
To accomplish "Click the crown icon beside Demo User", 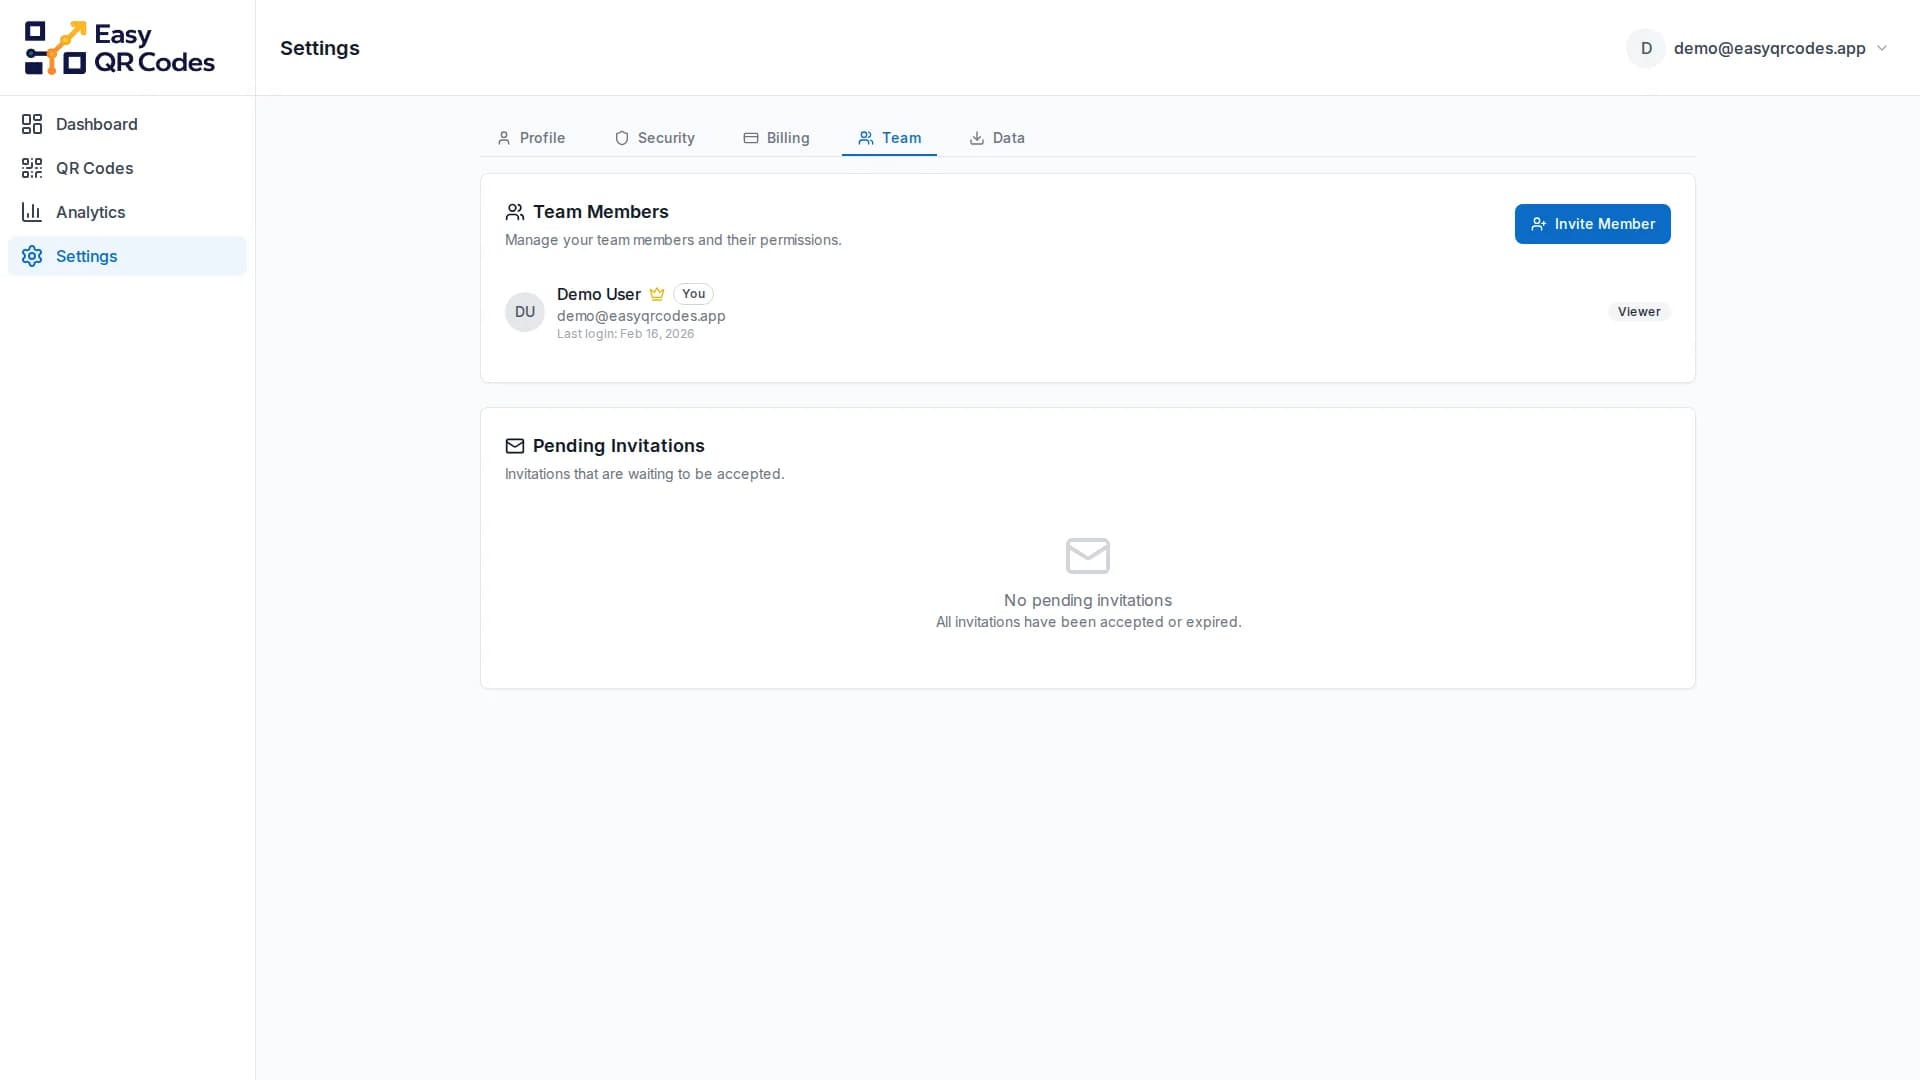I will click(657, 294).
